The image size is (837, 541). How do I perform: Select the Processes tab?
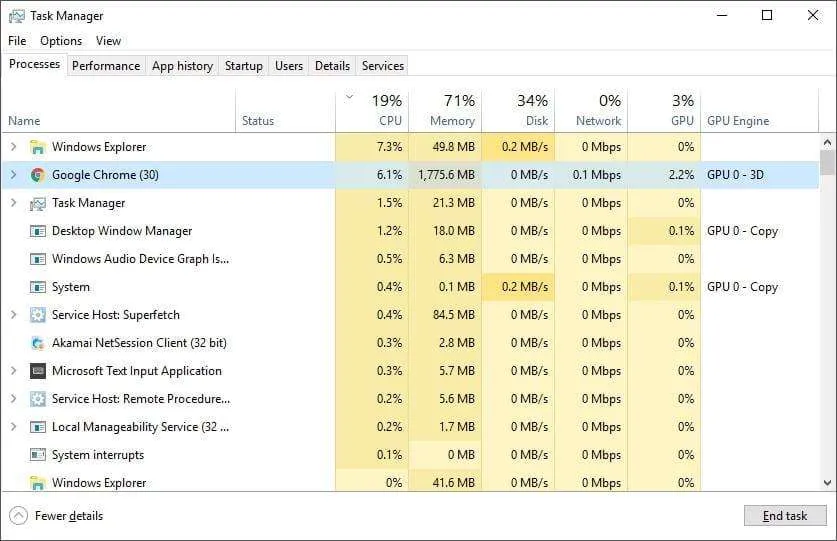point(34,64)
